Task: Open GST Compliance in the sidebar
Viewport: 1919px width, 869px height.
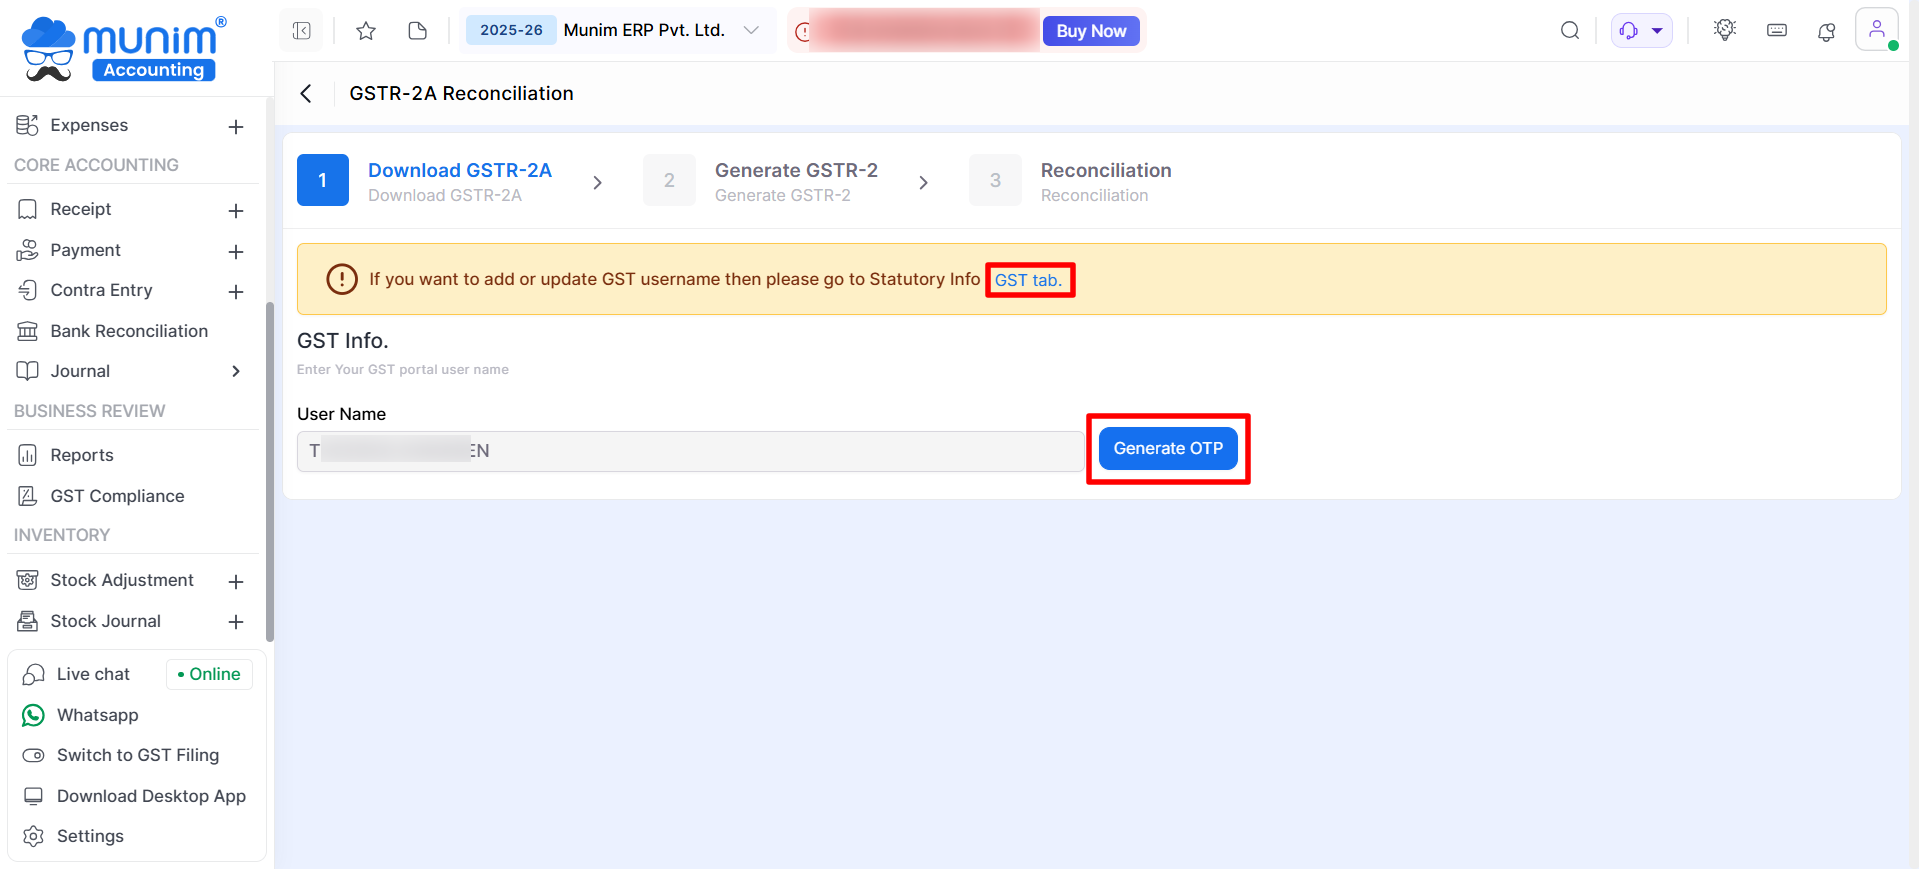Action: (x=117, y=496)
